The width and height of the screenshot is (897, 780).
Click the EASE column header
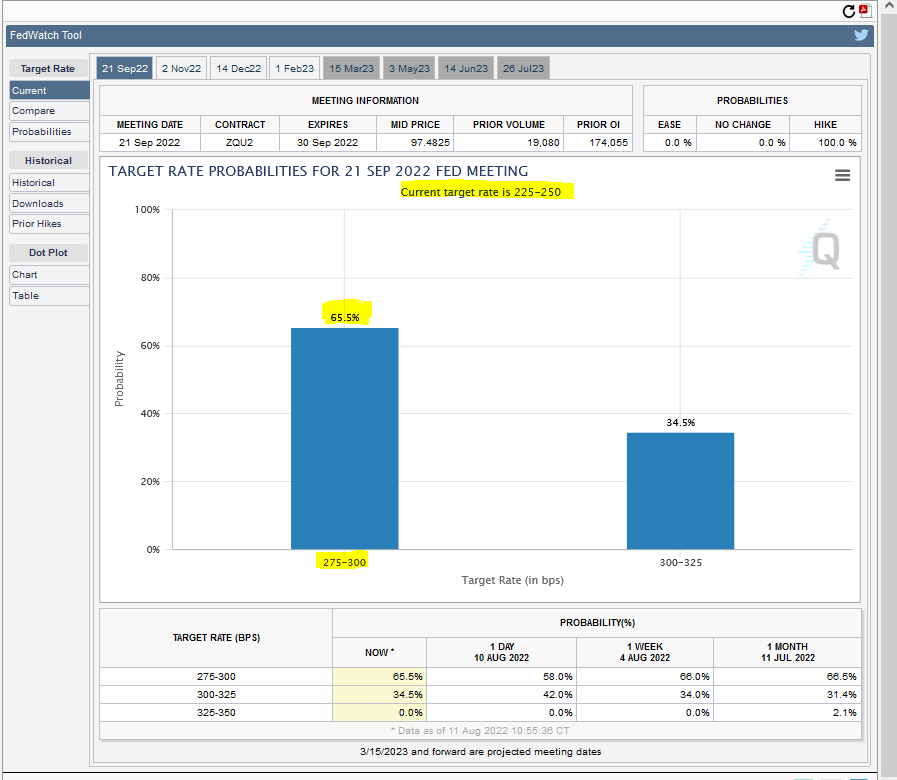pyautogui.click(x=669, y=125)
